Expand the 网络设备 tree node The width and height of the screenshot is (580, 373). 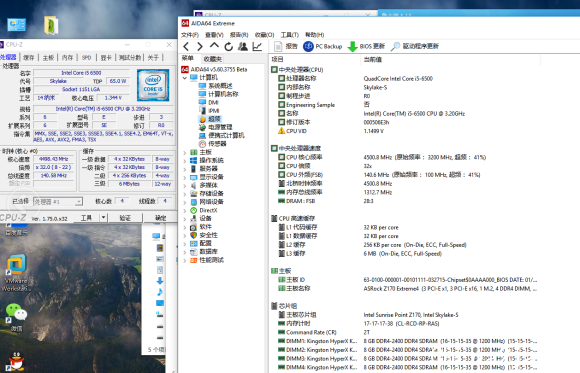185,202
